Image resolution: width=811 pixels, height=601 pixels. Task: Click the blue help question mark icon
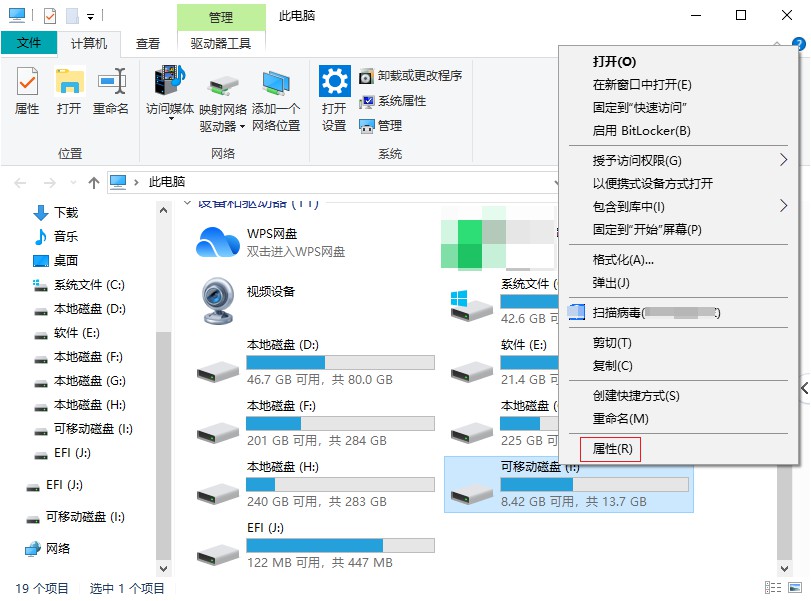point(797,42)
